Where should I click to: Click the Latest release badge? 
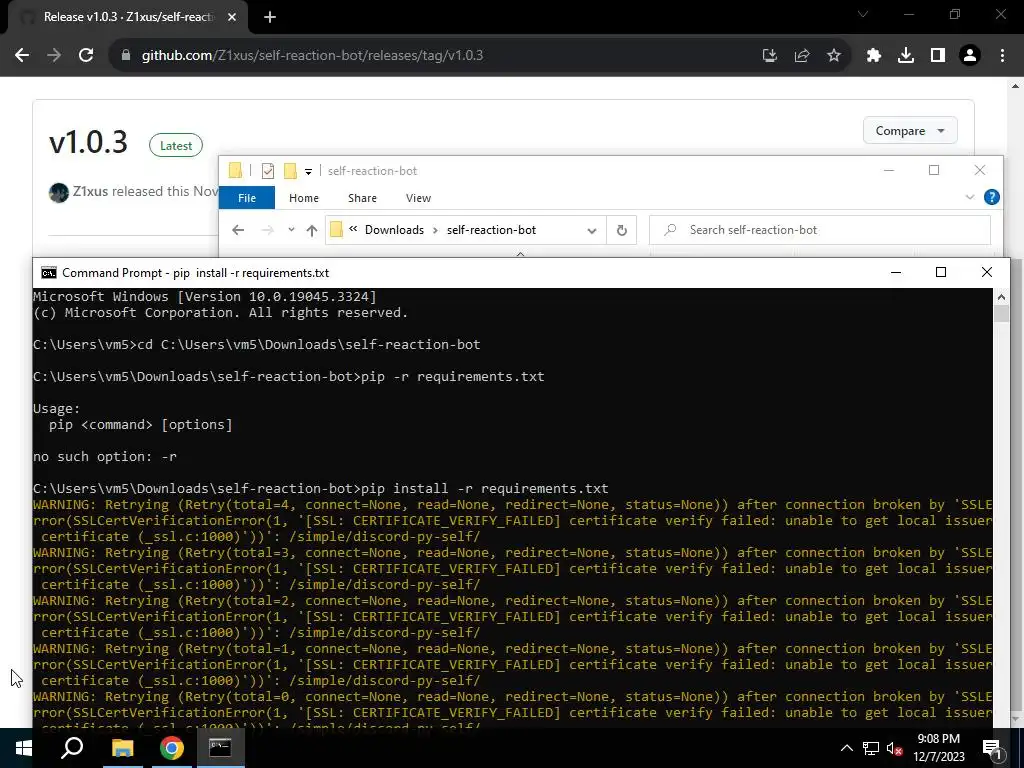tap(176, 146)
